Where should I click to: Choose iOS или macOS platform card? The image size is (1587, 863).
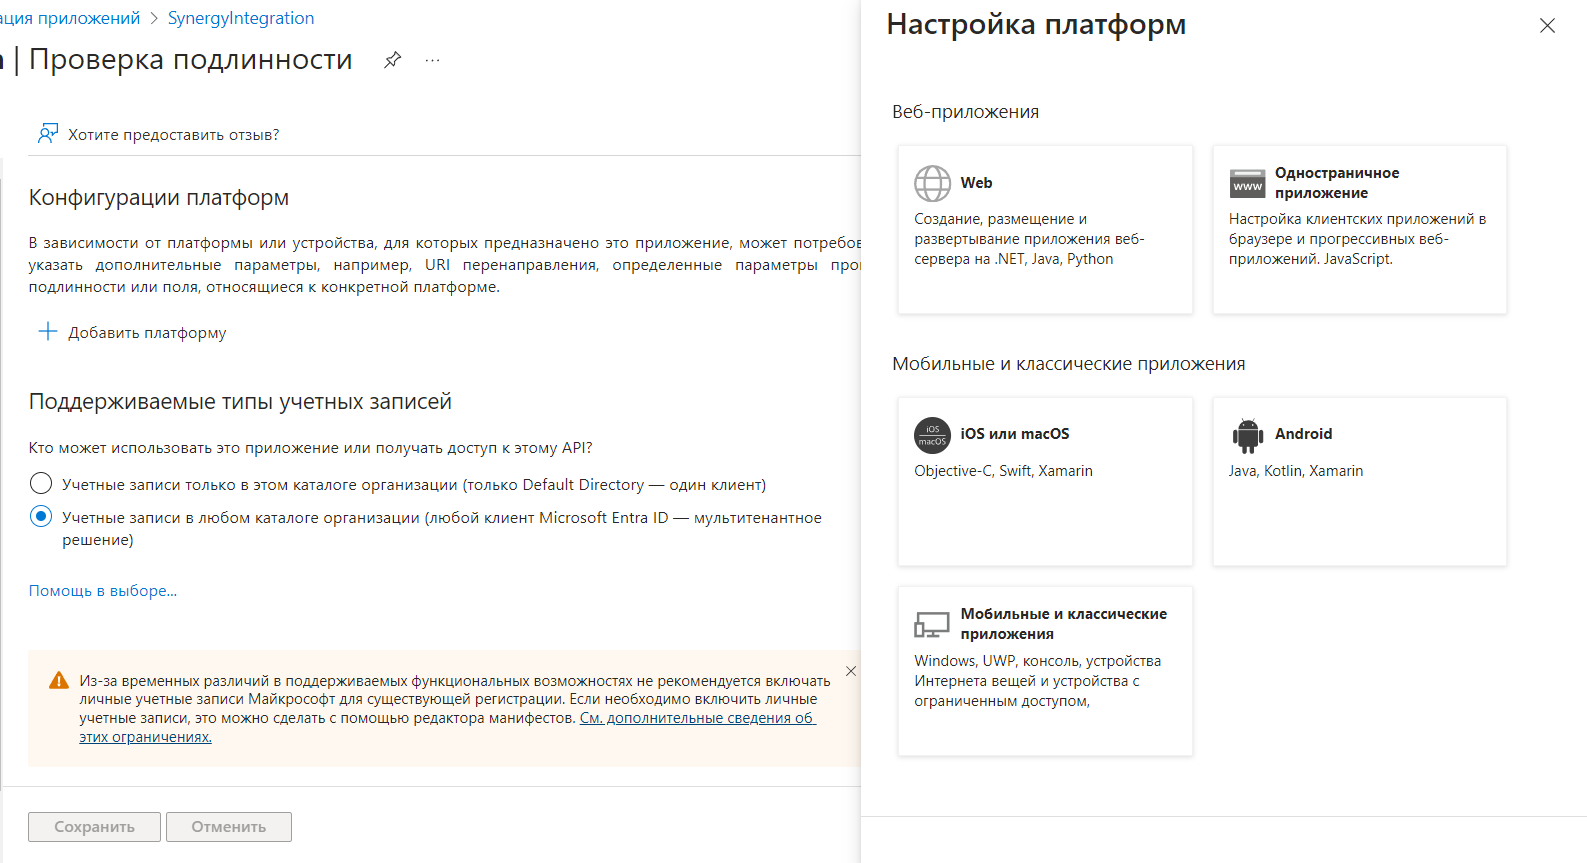[x=1045, y=482]
